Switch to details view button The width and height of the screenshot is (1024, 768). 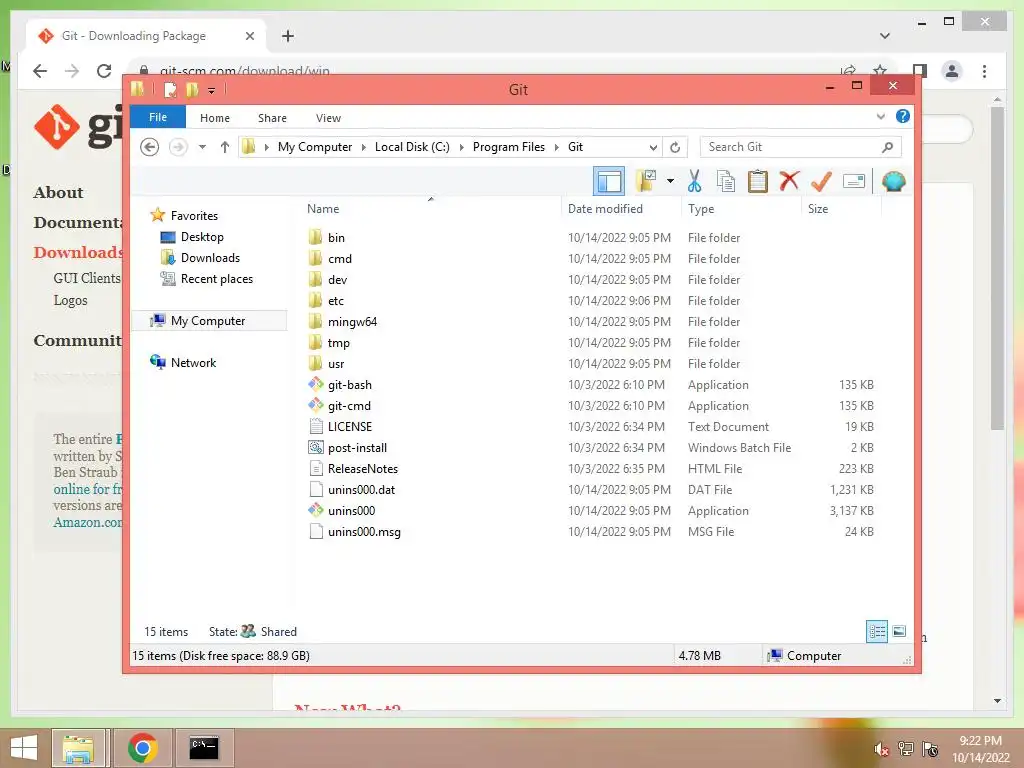click(877, 631)
